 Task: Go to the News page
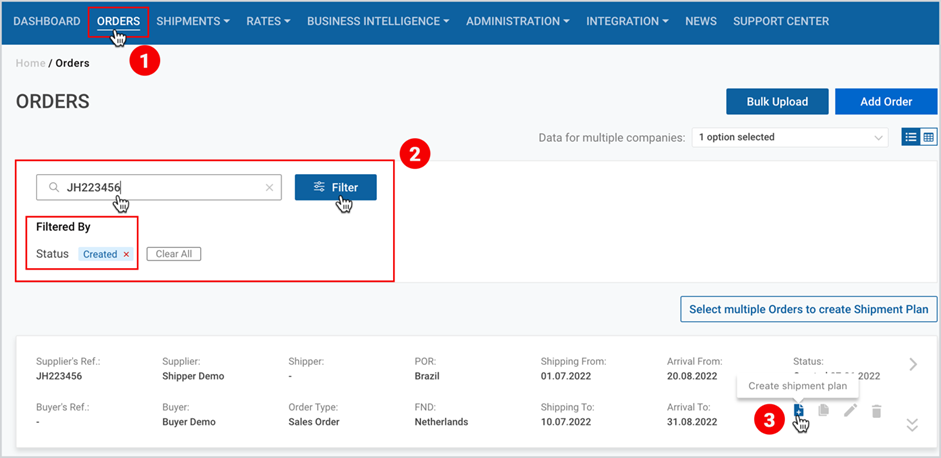click(701, 21)
